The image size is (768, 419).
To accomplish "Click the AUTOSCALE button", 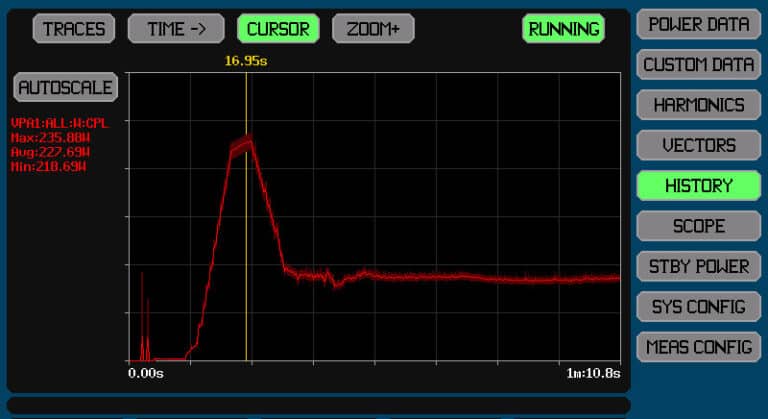I will (66, 88).
